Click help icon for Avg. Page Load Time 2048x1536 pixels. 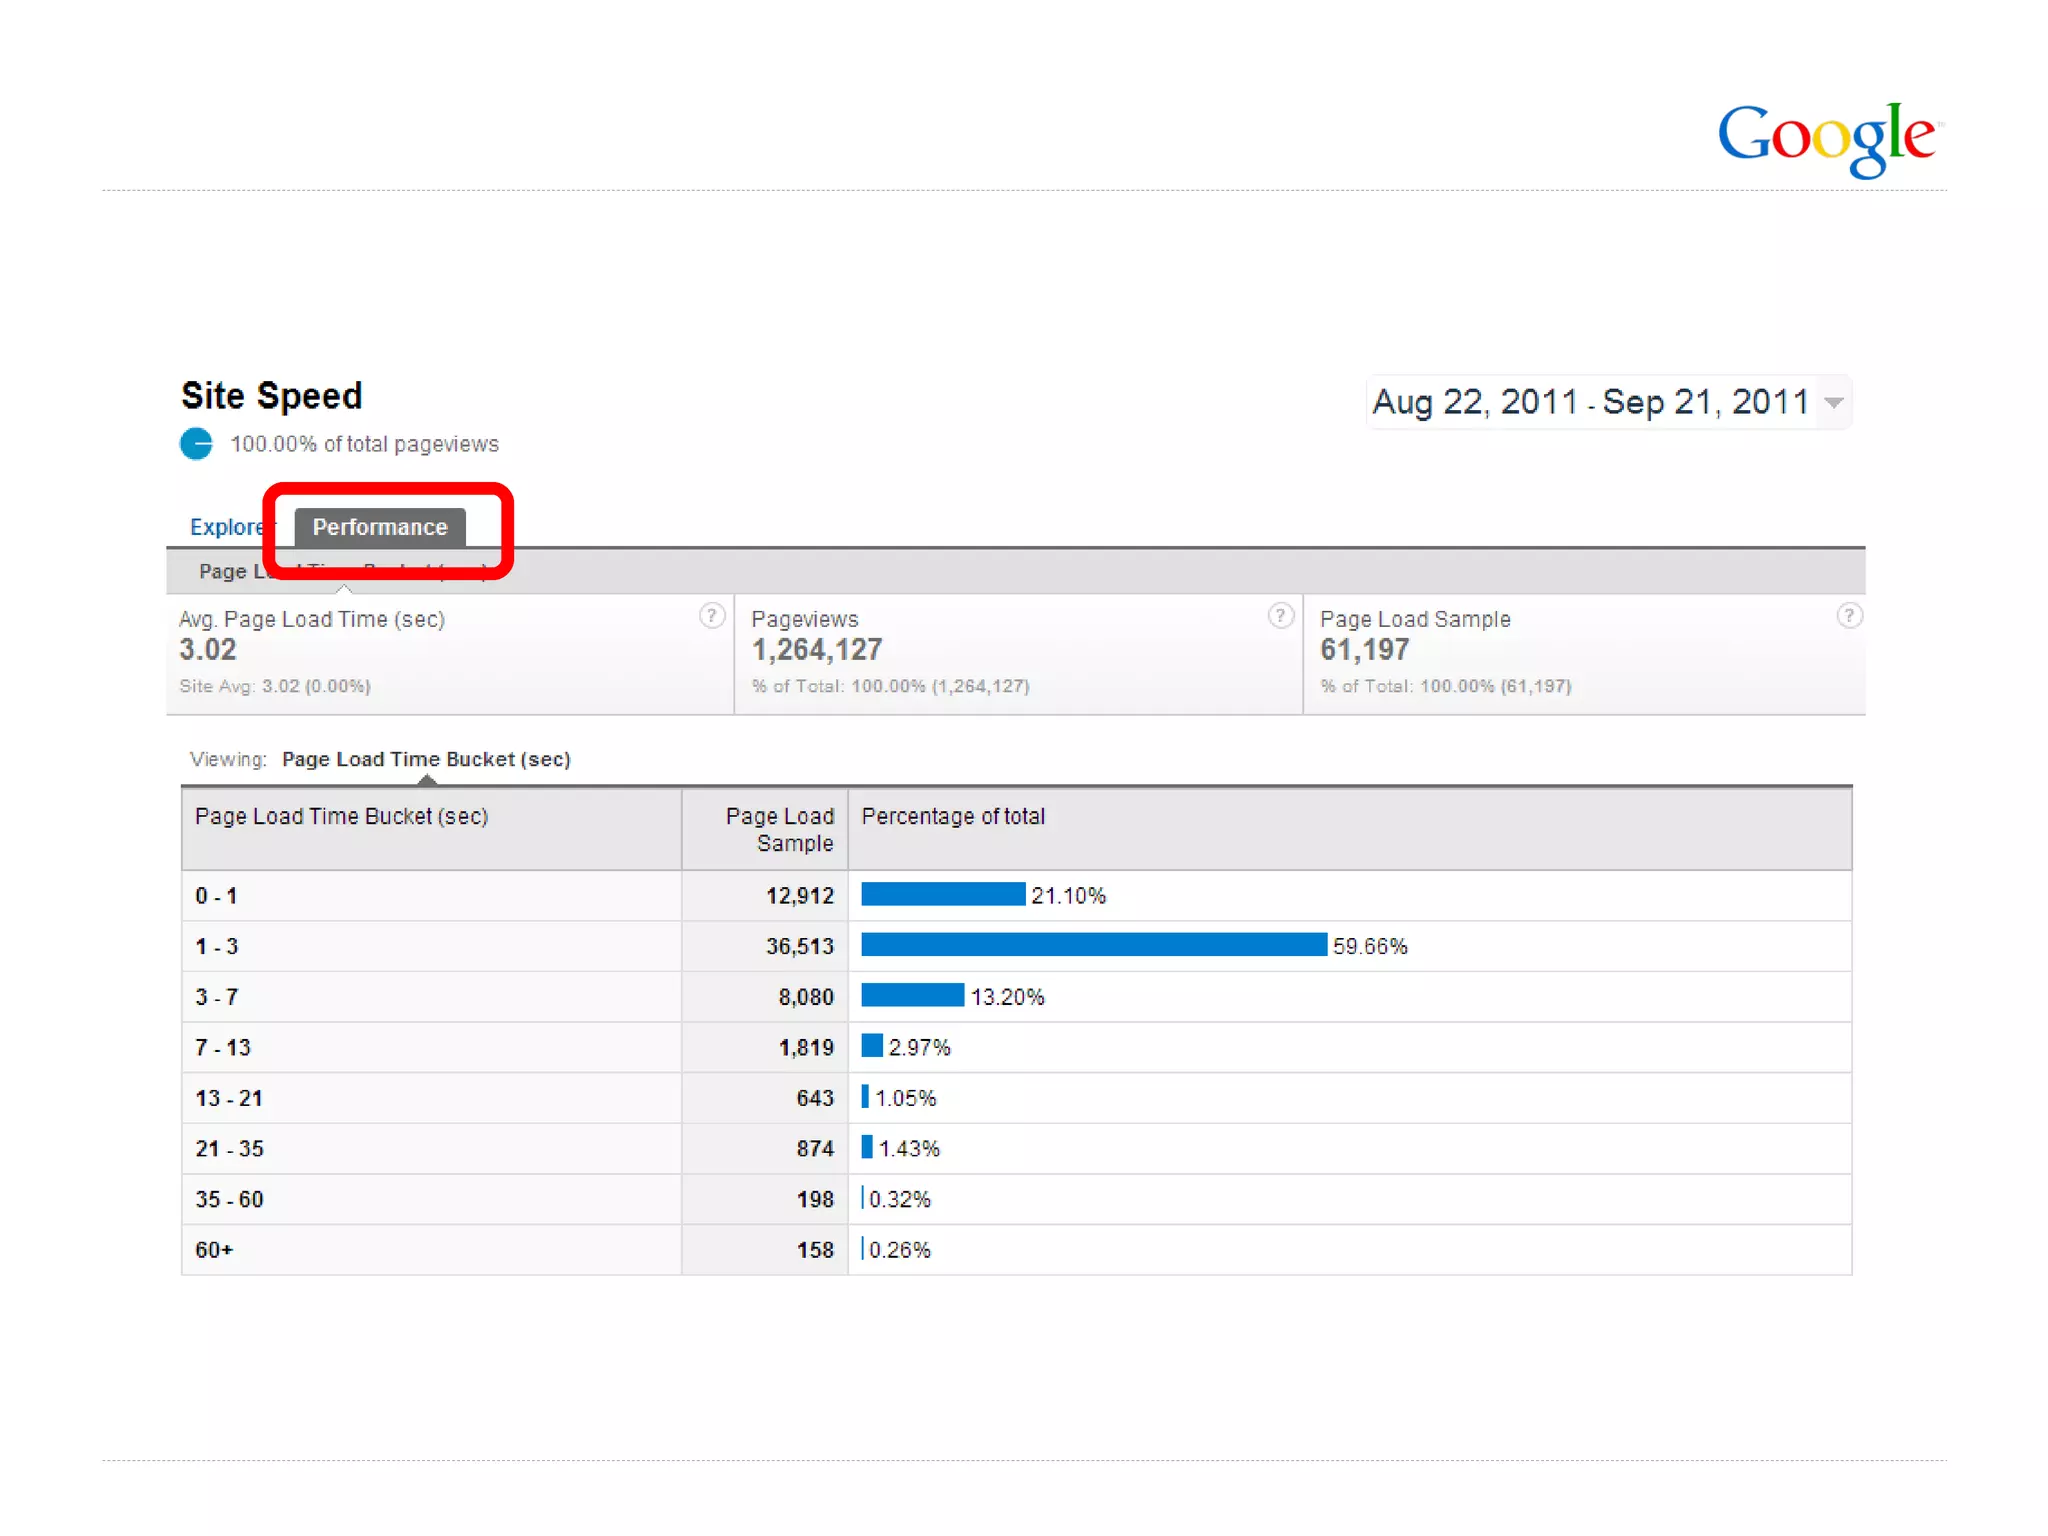point(711,616)
